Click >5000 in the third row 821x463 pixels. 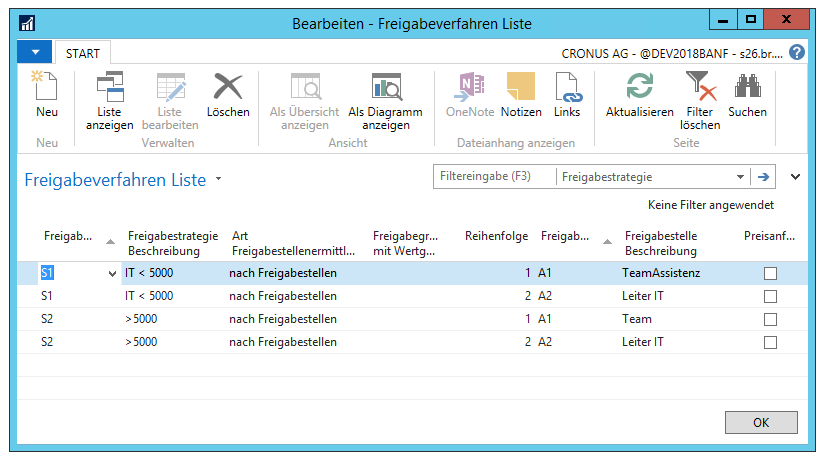tap(141, 319)
